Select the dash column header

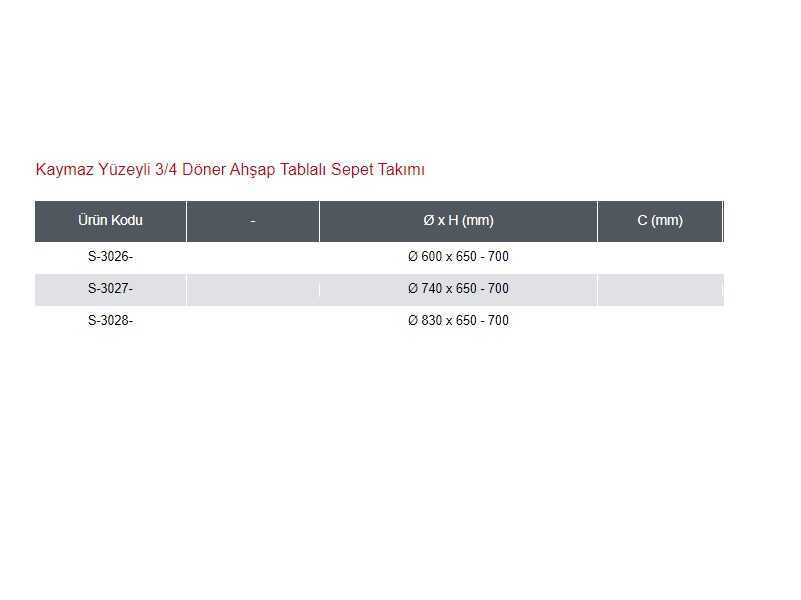click(253, 221)
